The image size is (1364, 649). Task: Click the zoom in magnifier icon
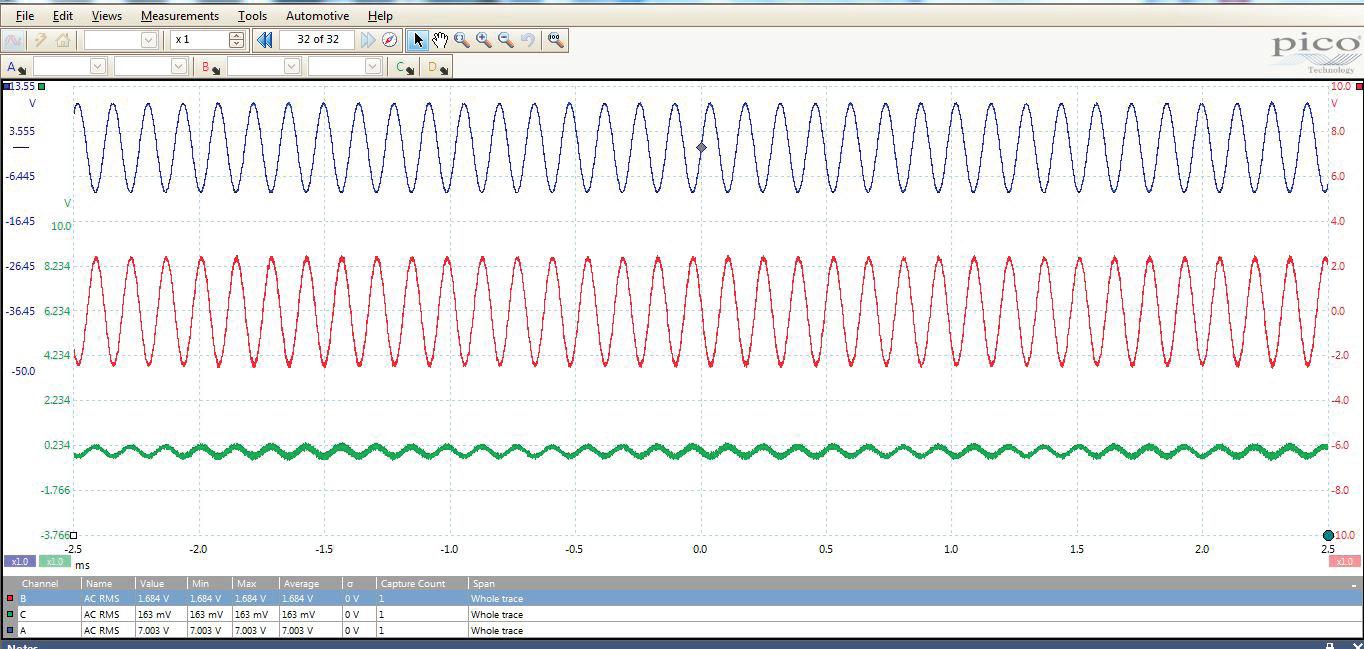pyautogui.click(x=484, y=40)
